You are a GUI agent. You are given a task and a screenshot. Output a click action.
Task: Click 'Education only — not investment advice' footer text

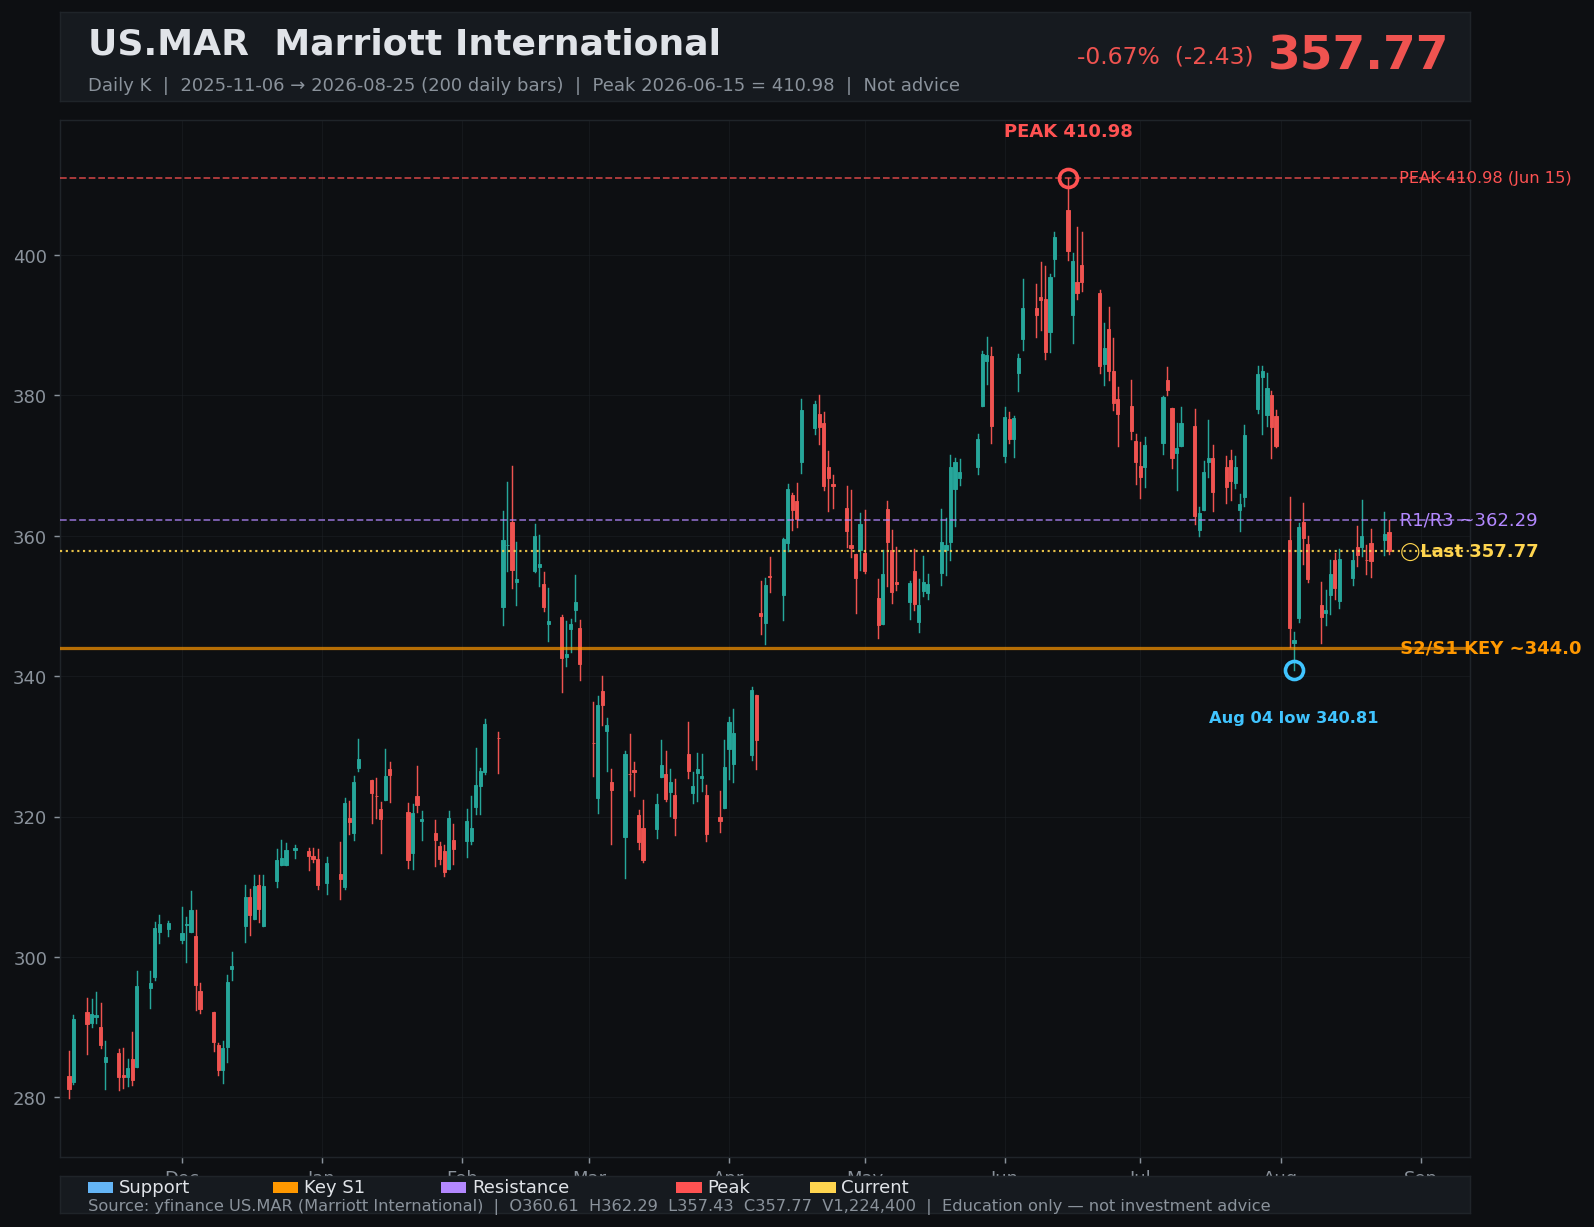(x=1106, y=1205)
